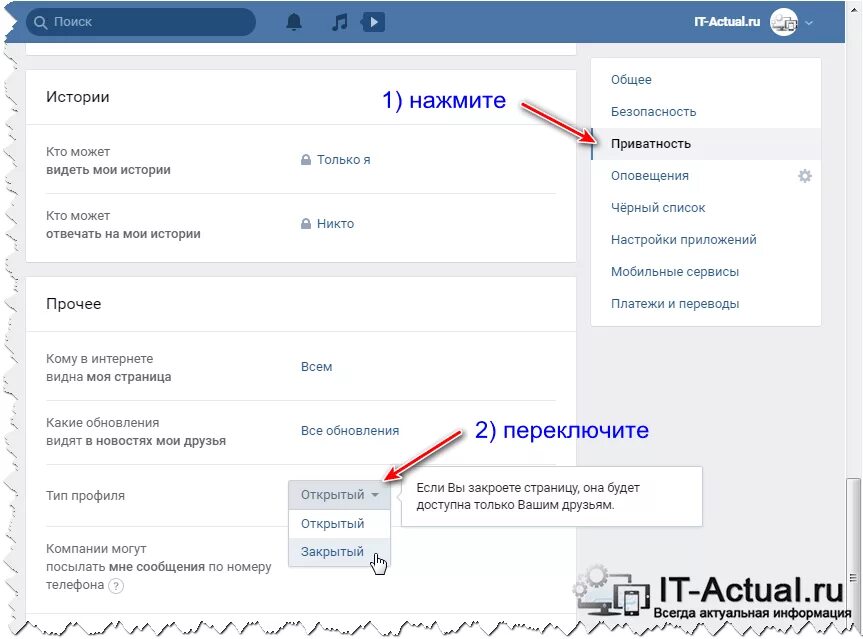Expand the account menu chevron

click(x=809, y=23)
